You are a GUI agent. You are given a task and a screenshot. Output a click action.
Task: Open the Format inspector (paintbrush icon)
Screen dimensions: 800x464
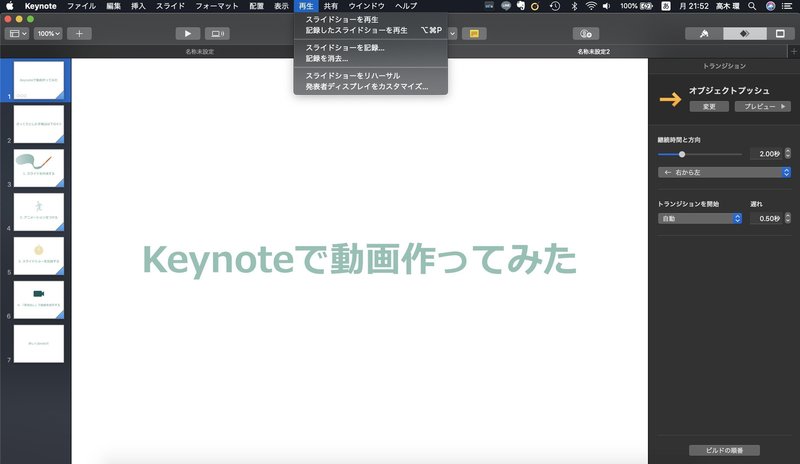tap(704, 34)
